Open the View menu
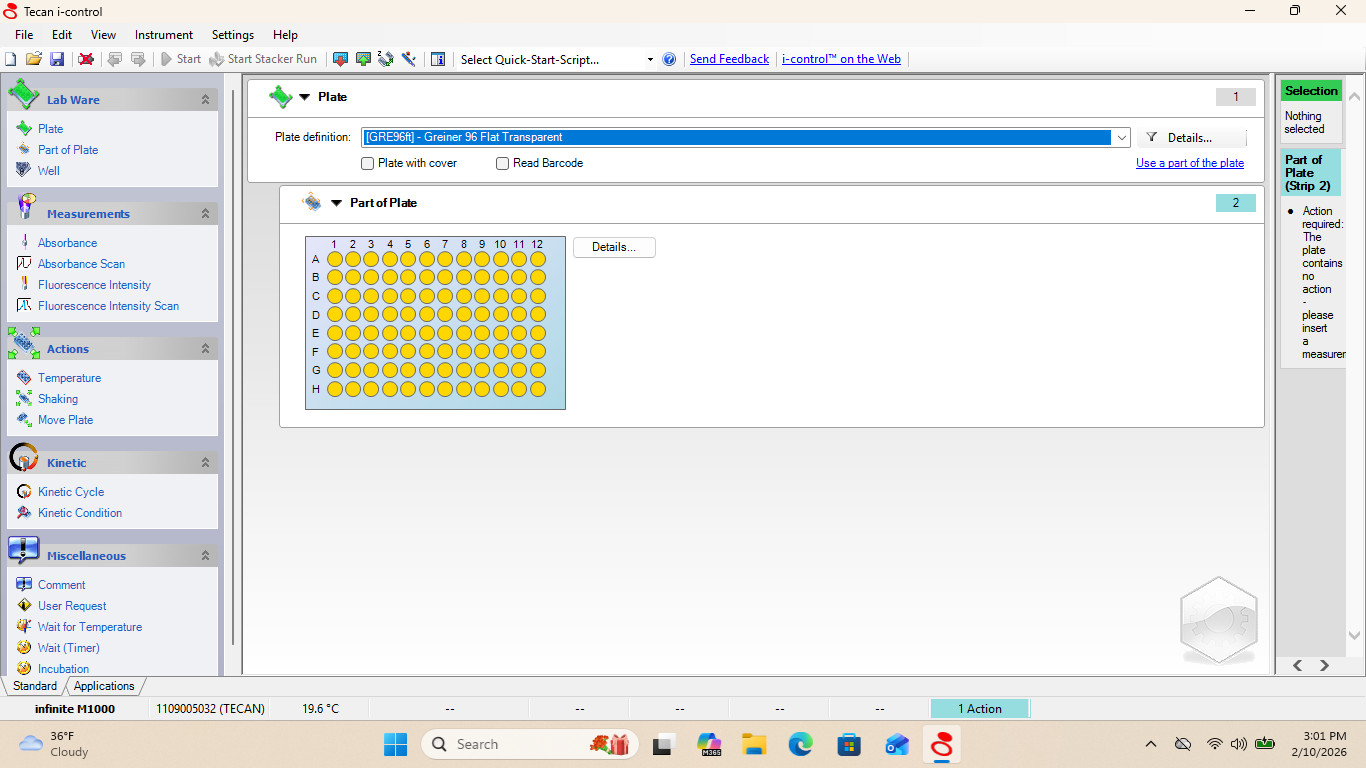Image resolution: width=1366 pixels, height=768 pixels. coord(104,35)
